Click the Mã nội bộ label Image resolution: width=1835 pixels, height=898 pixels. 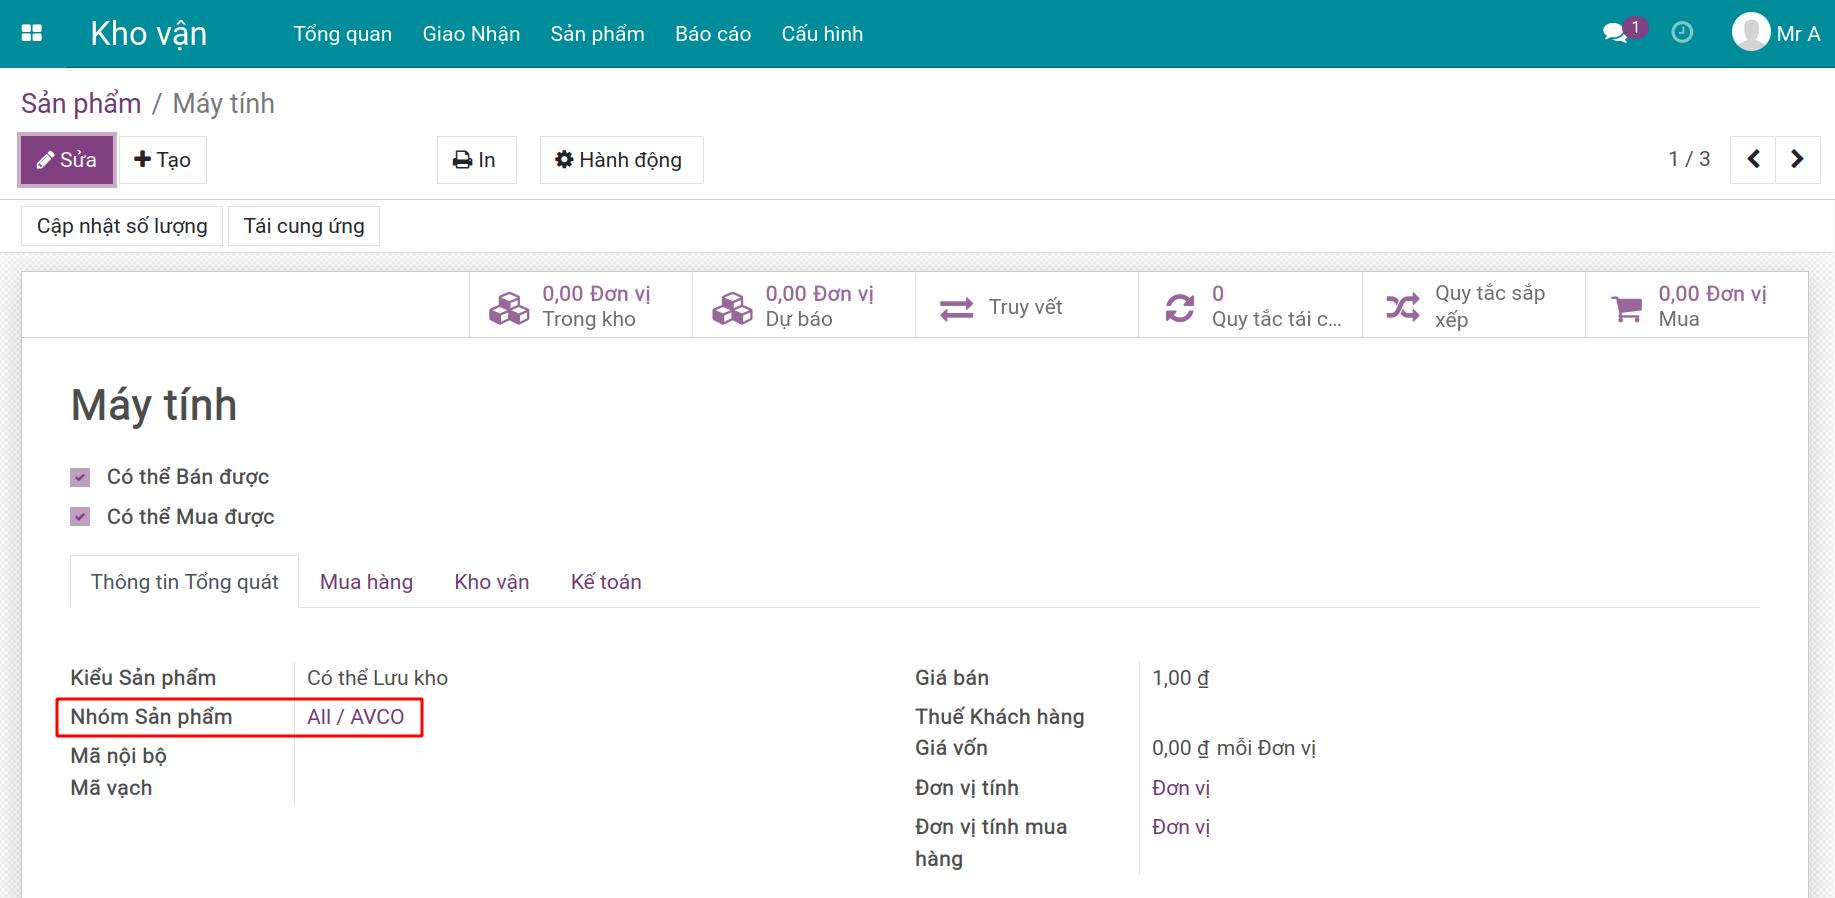click(x=118, y=756)
